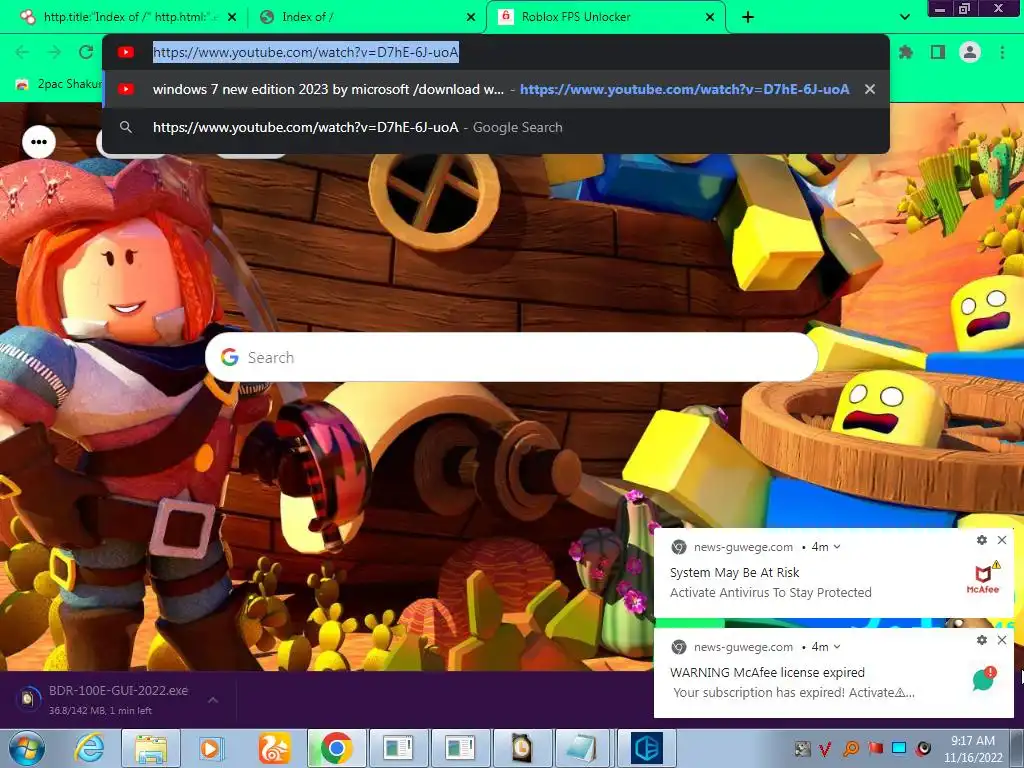Screen dimensions: 1024x768
Task: Click the browser Back arrow
Action: 22,52
